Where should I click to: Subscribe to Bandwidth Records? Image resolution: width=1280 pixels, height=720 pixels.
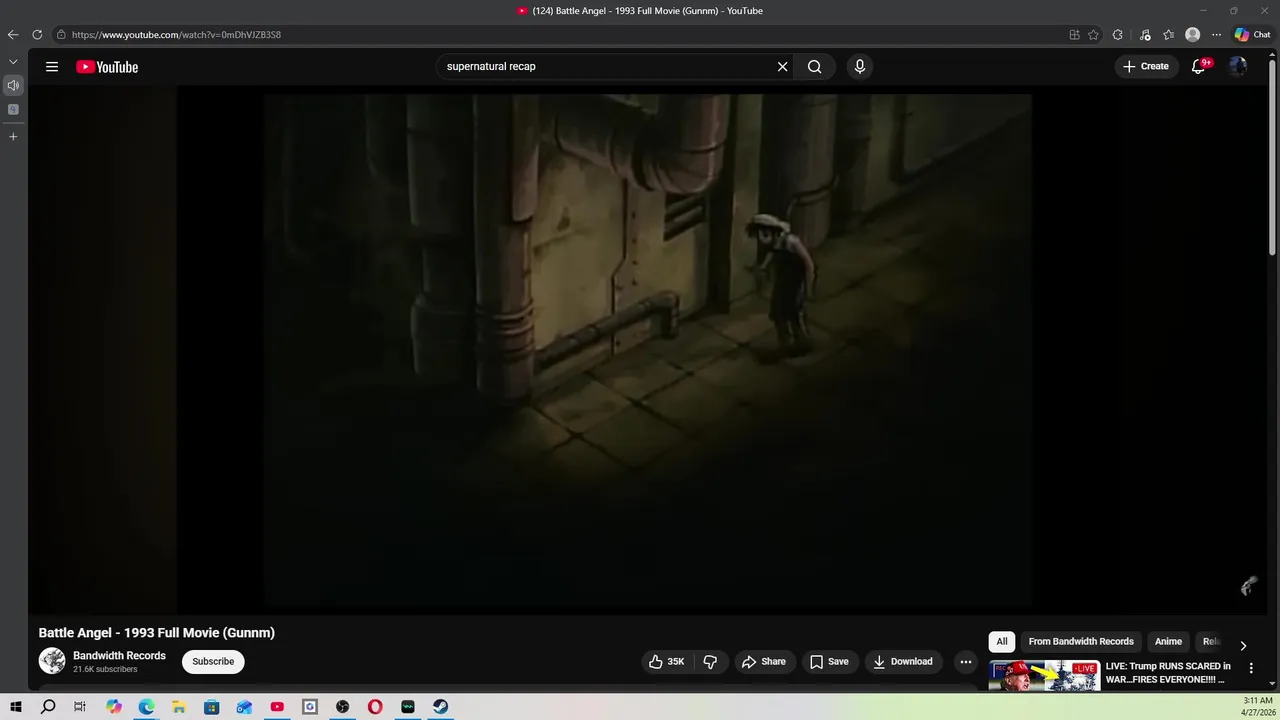[x=213, y=662]
